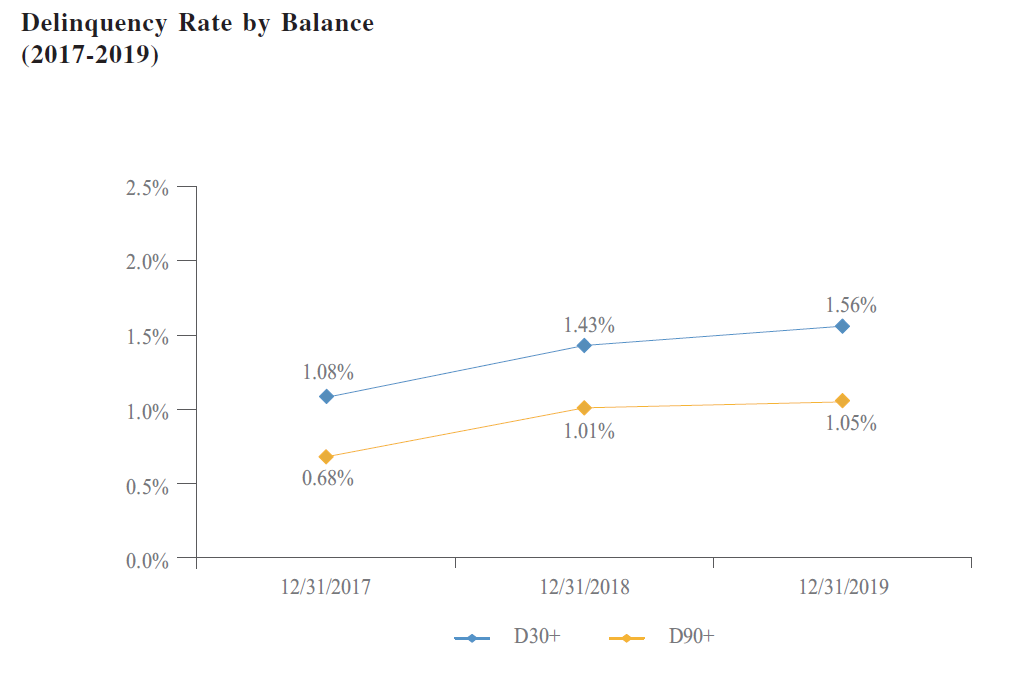Screen dimensions: 1034x673
Task: Select the D90+ marker at 12/31/2018
Action: 585,408
